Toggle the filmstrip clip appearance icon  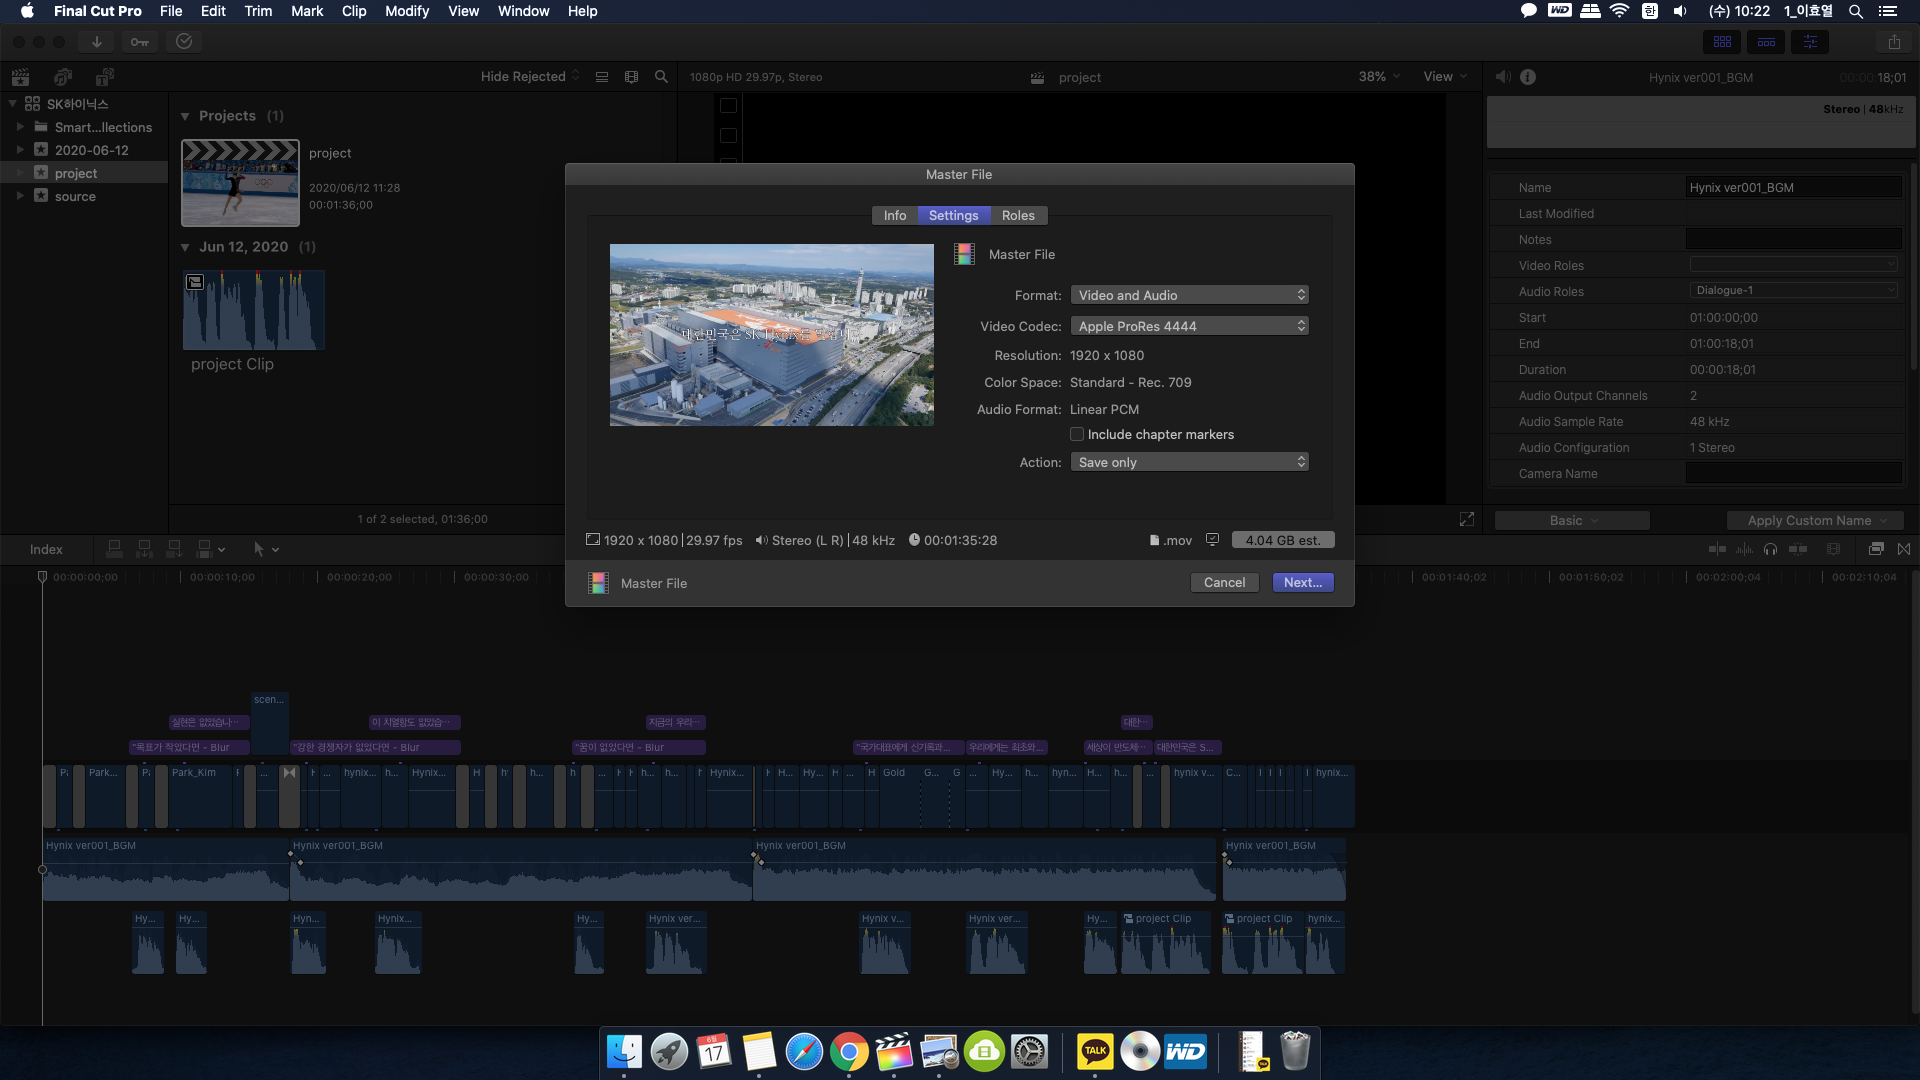pos(631,77)
